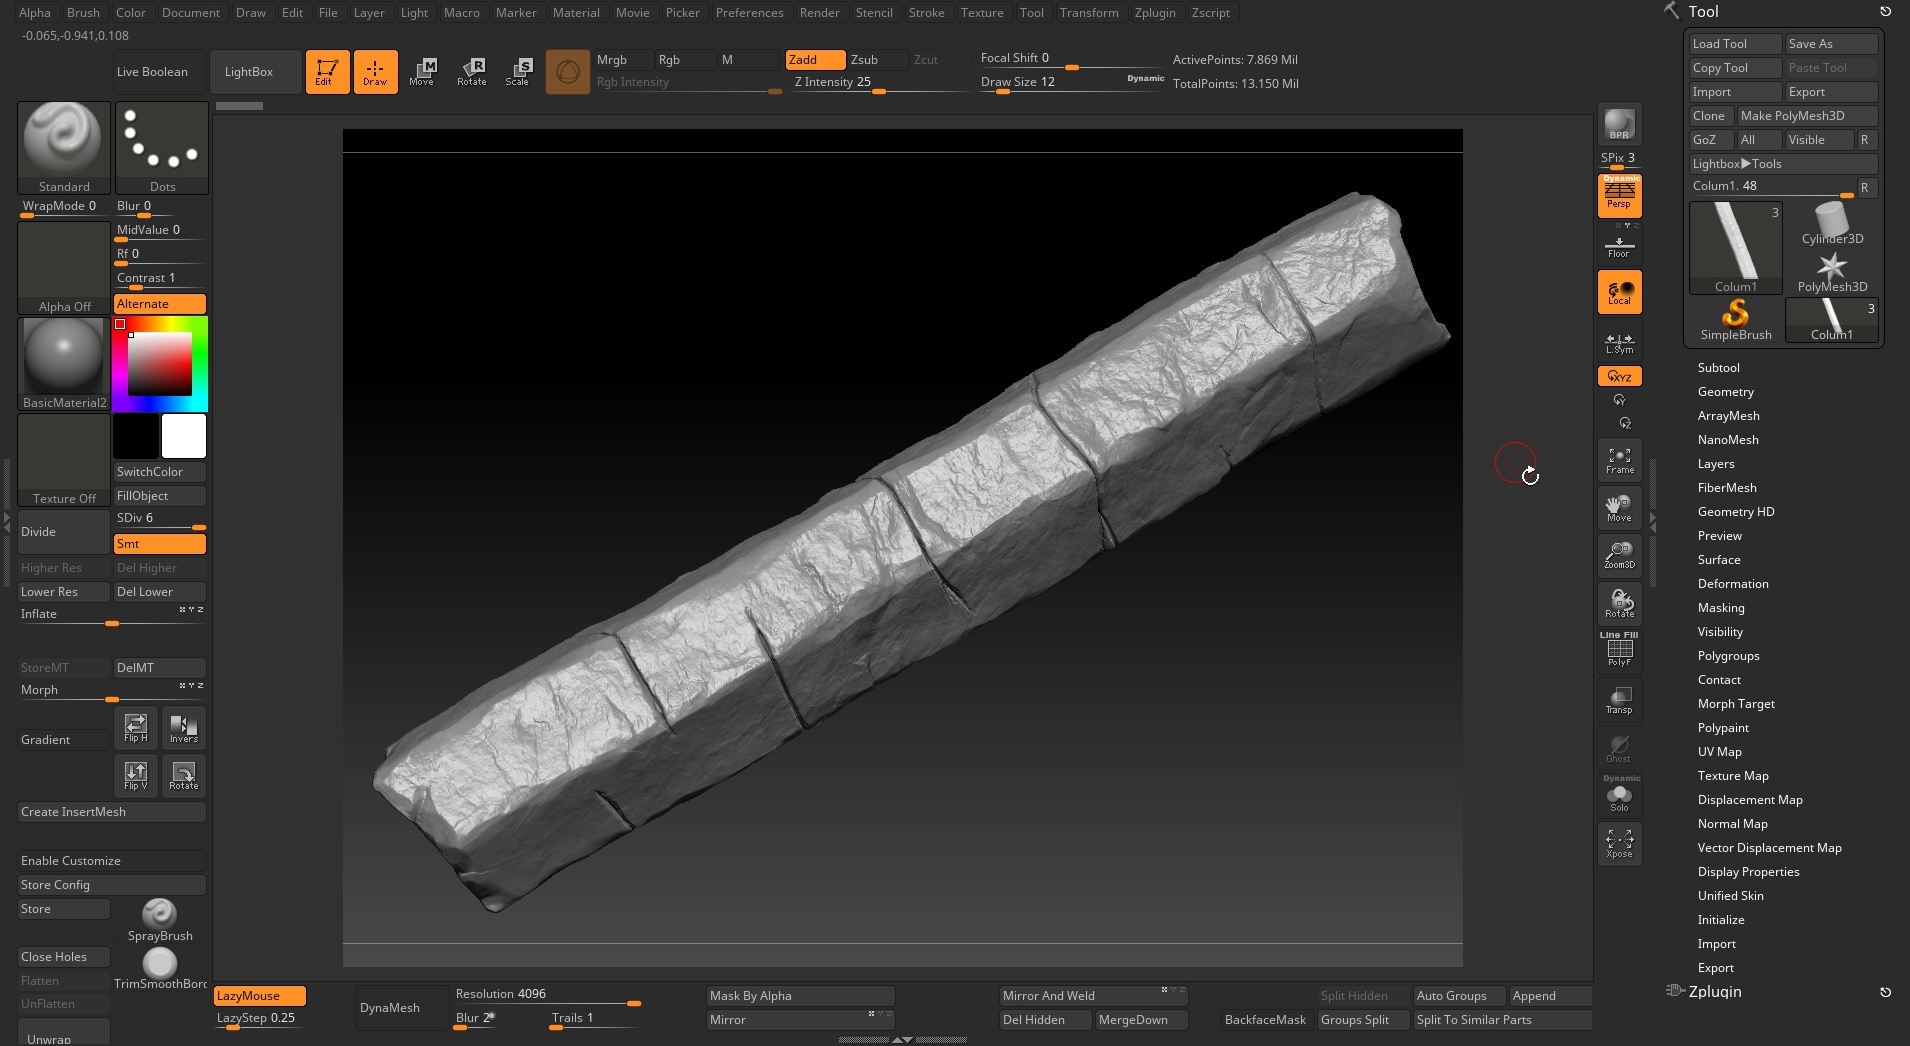Open the Stroke menu
Viewport: 1910px width, 1046px height.
(x=926, y=13)
